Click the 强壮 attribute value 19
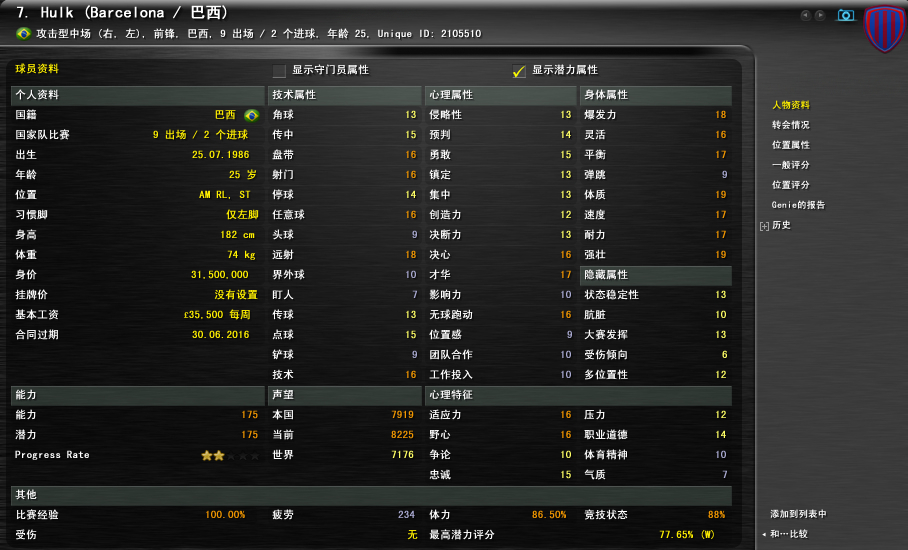Image resolution: width=908 pixels, height=550 pixels. tap(720, 255)
